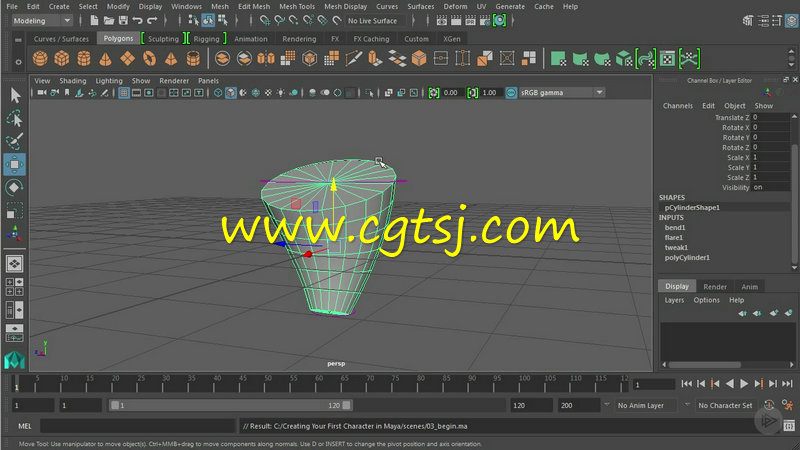Click the Undo arrow icon

(137, 20)
